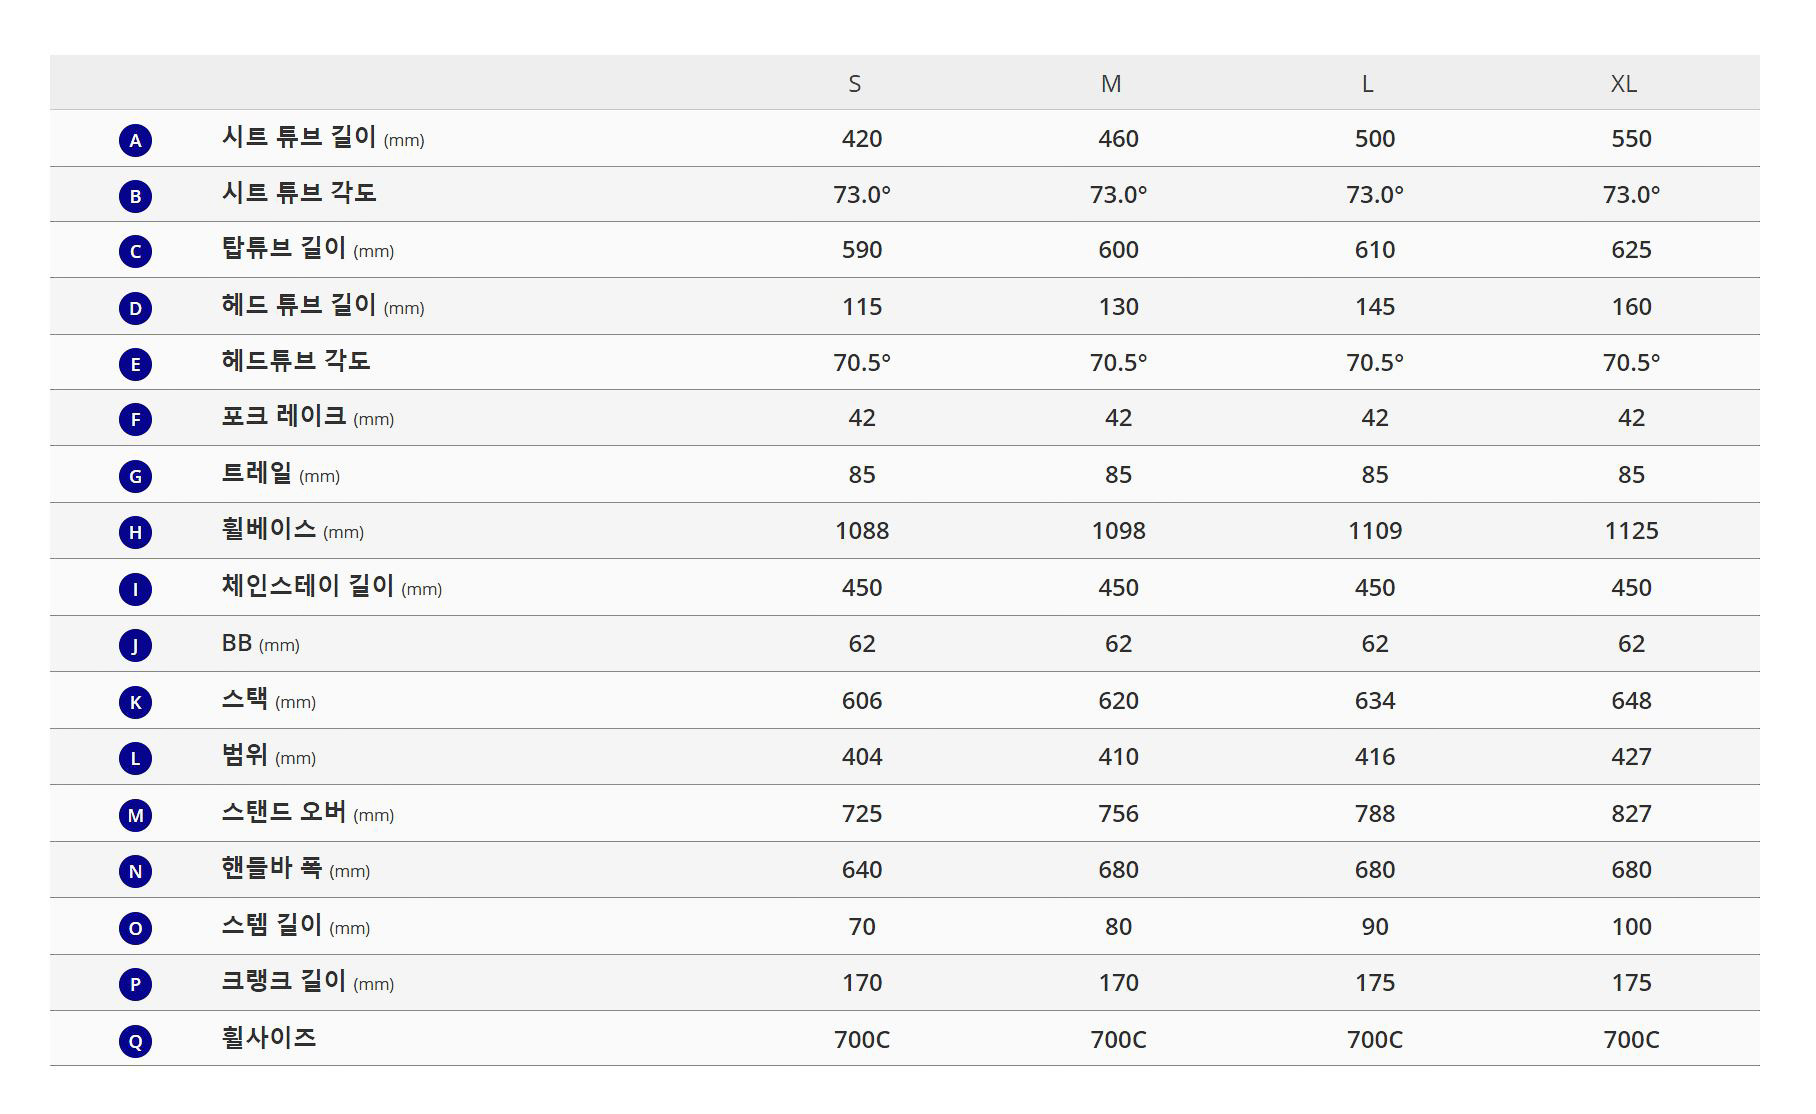Select the S size column header
The height and width of the screenshot is (1114, 1816).
click(x=854, y=84)
